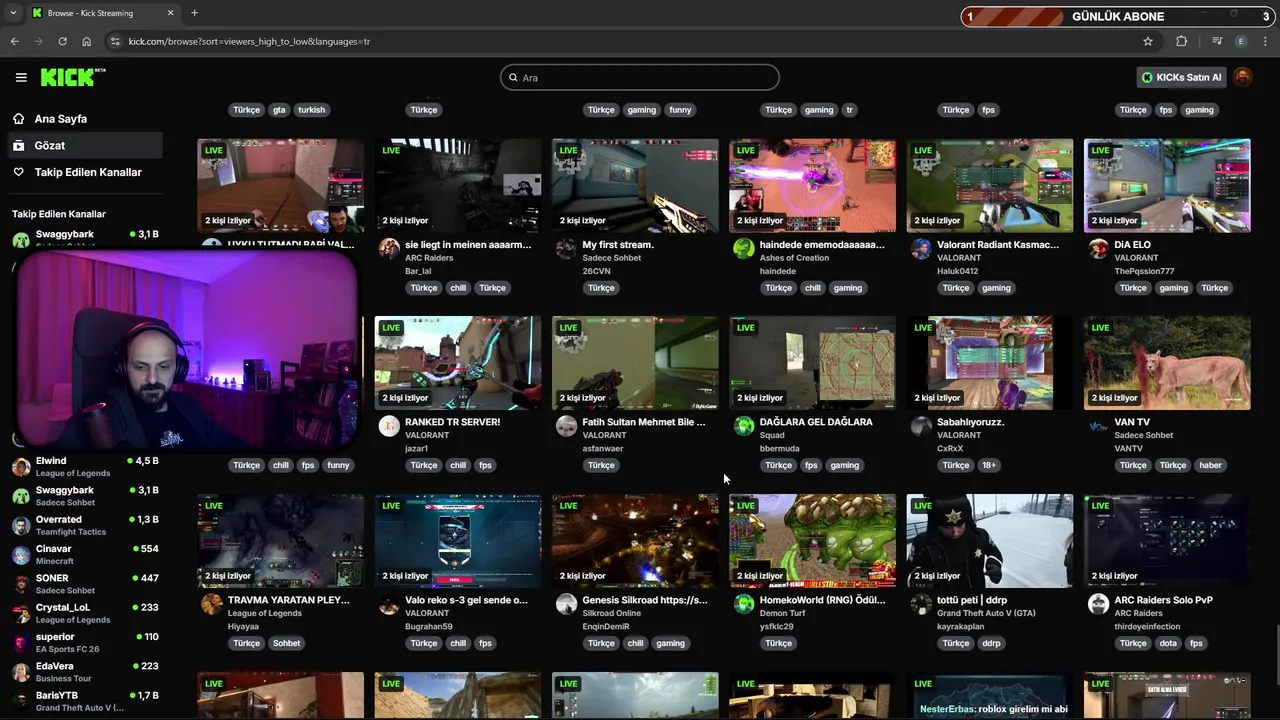Open VANTV channel avatar

[1098, 426]
